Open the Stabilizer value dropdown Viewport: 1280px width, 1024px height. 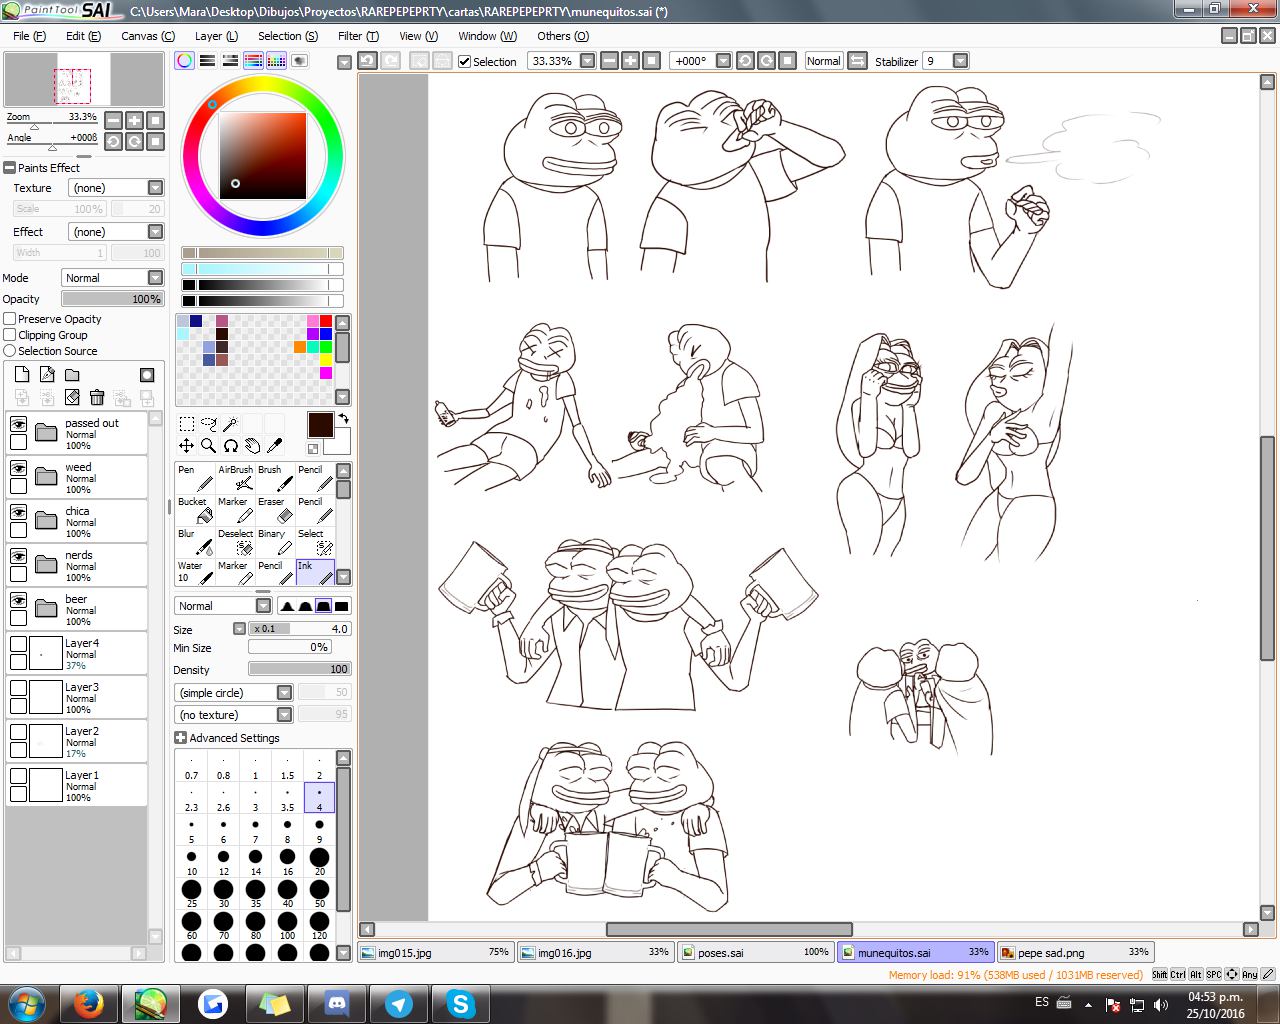pyautogui.click(x=960, y=61)
